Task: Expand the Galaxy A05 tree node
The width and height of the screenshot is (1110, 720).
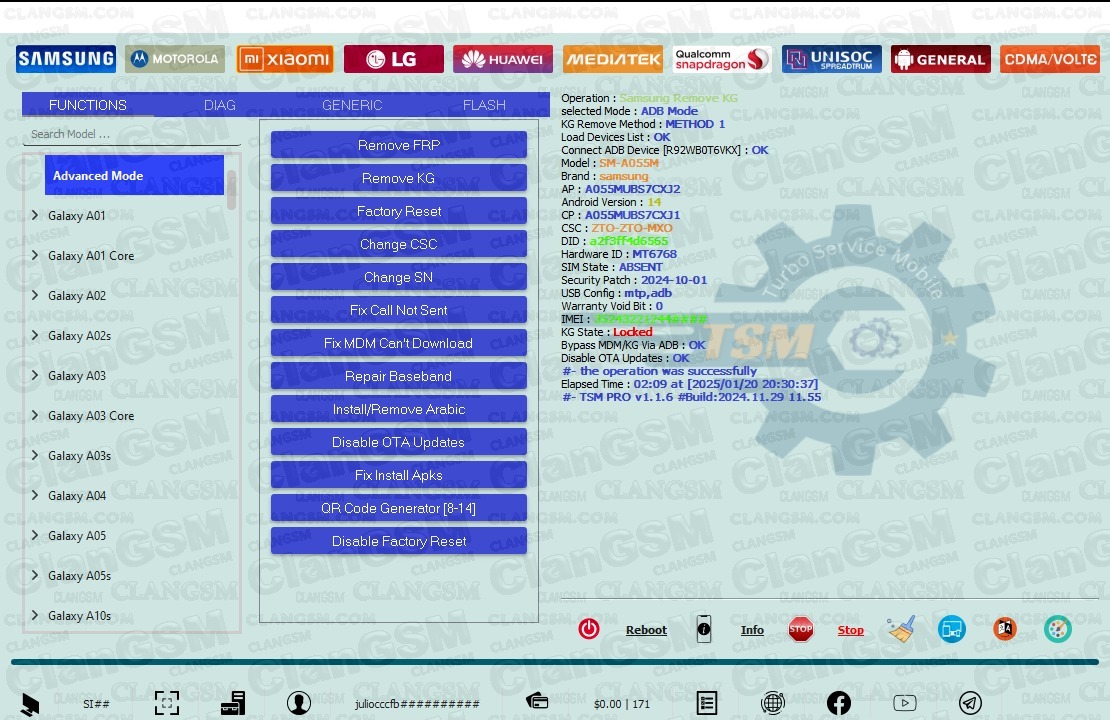Action: 35,535
